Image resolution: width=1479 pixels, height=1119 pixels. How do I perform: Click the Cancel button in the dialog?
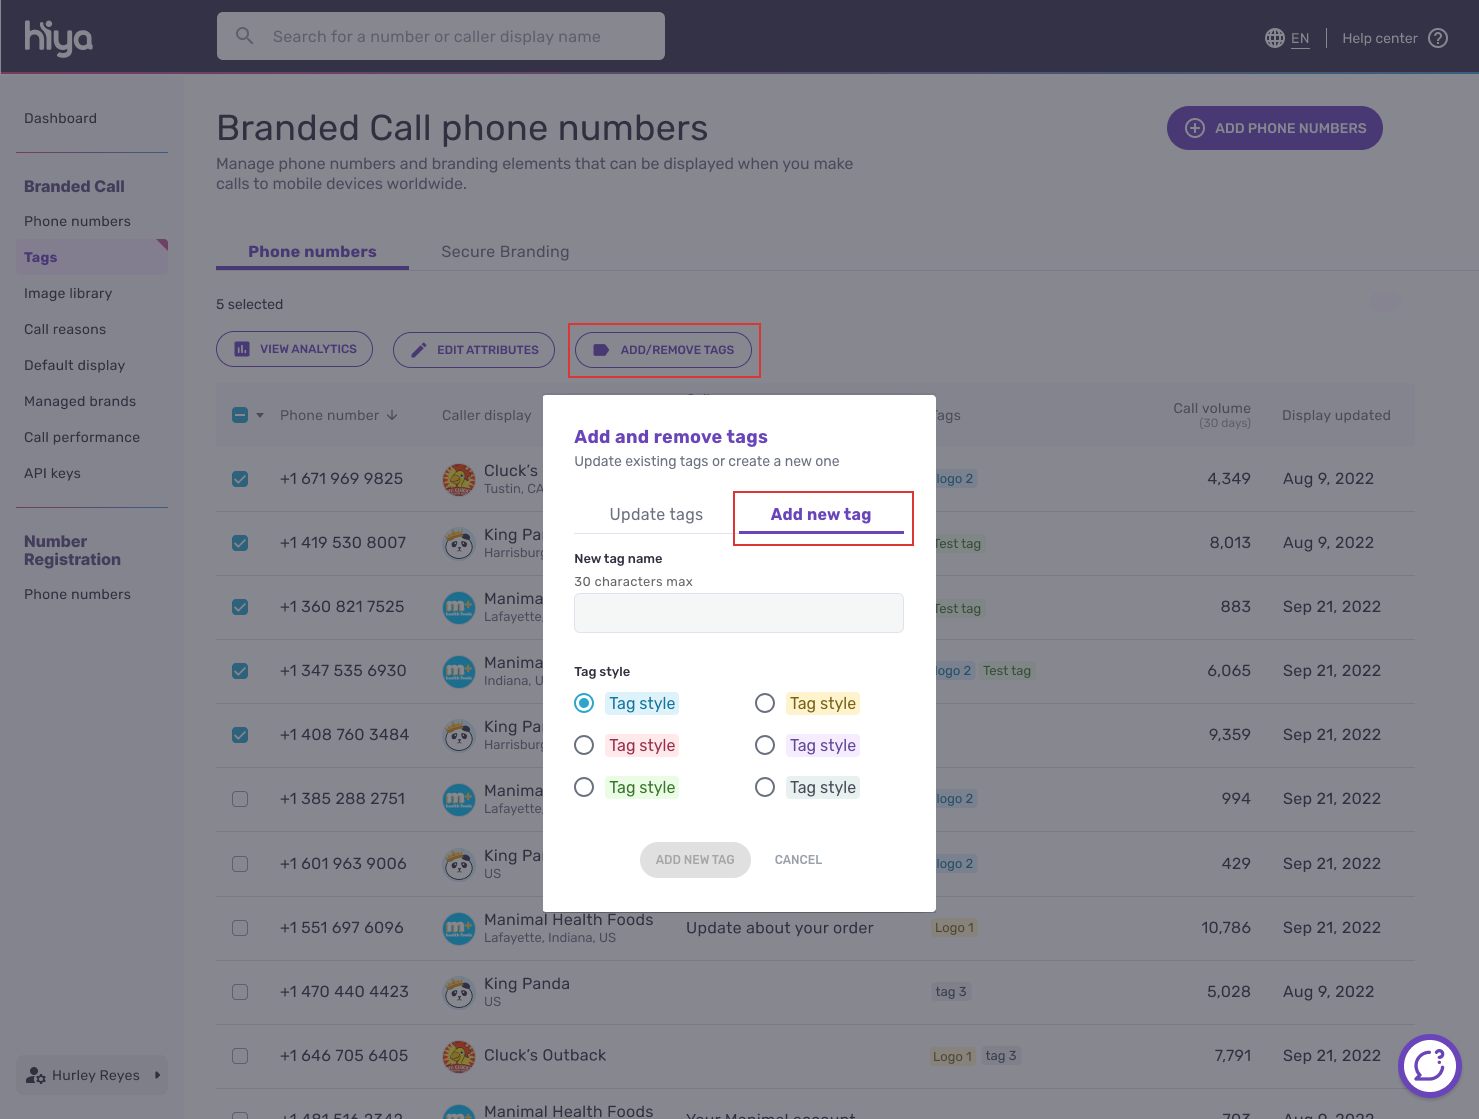(x=798, y=860)
